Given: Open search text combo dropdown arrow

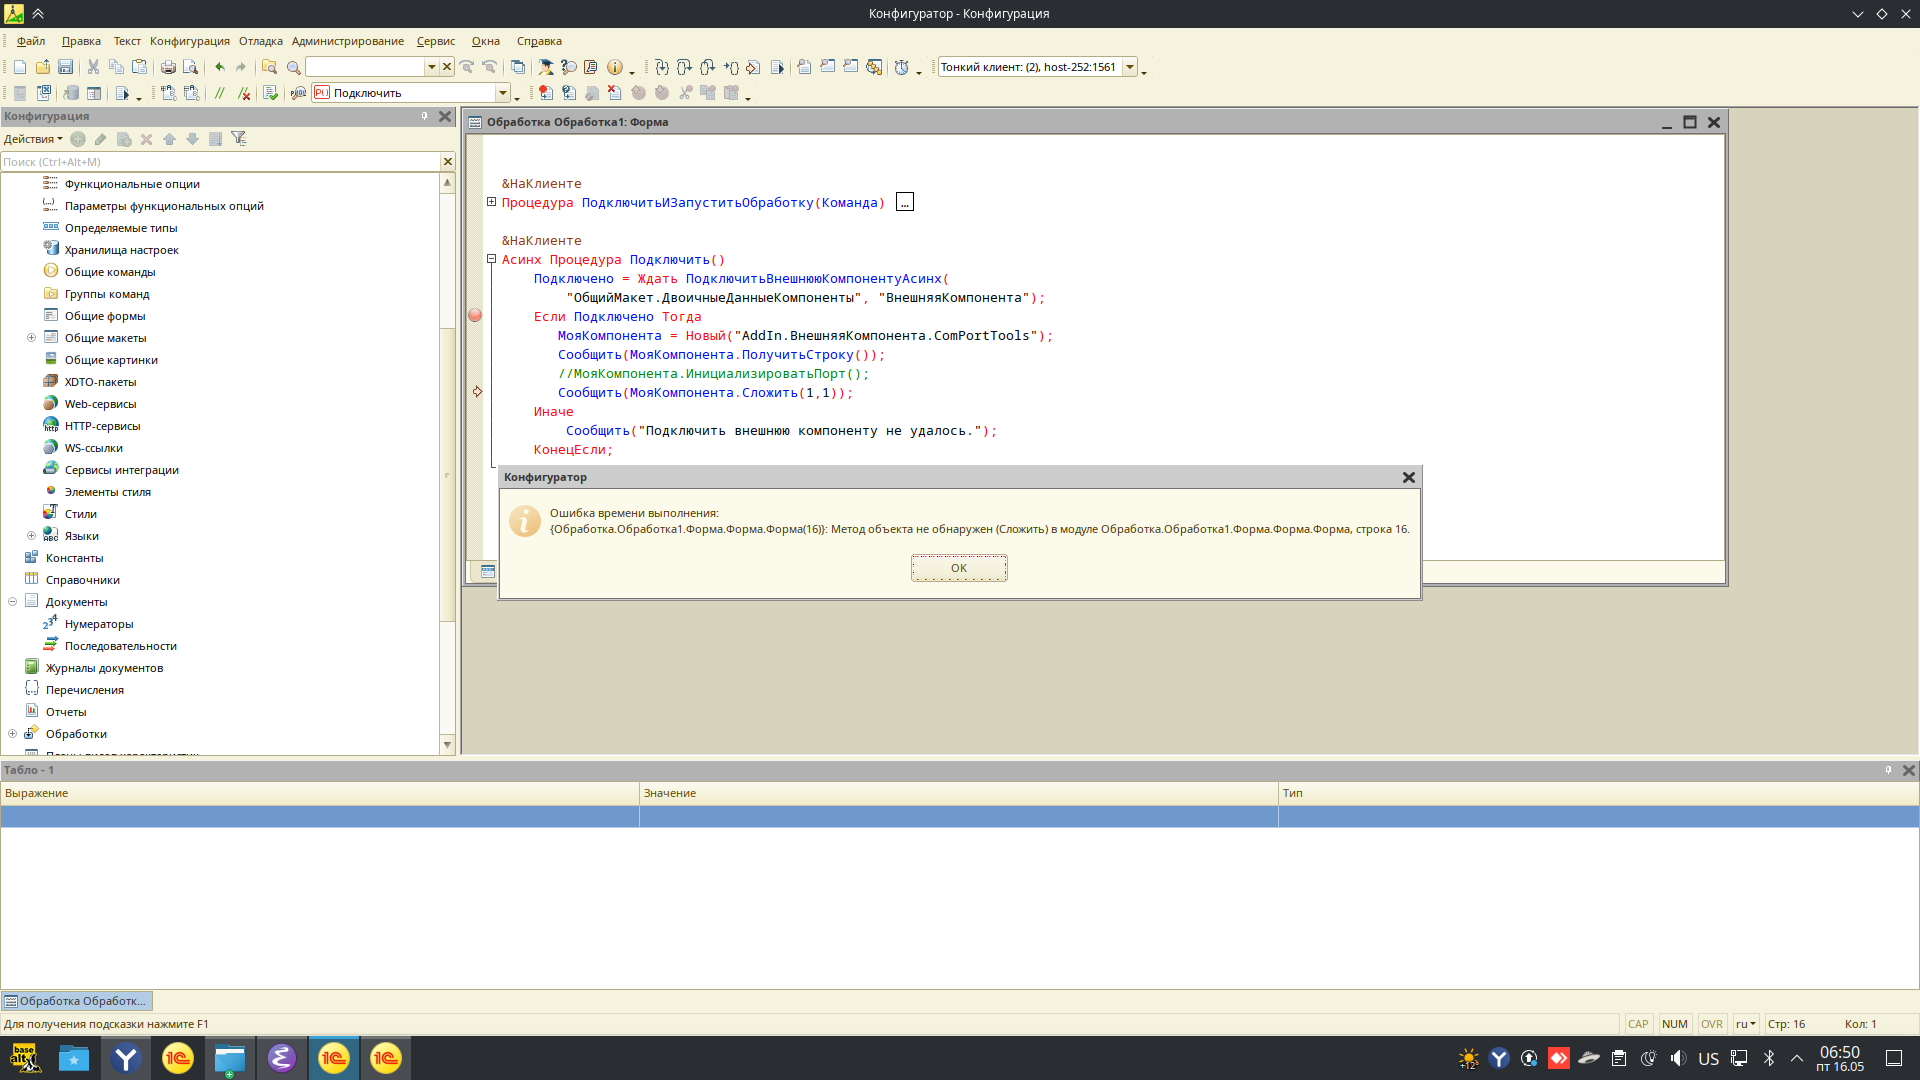Looking at the screenshot, I should (431, 67).
